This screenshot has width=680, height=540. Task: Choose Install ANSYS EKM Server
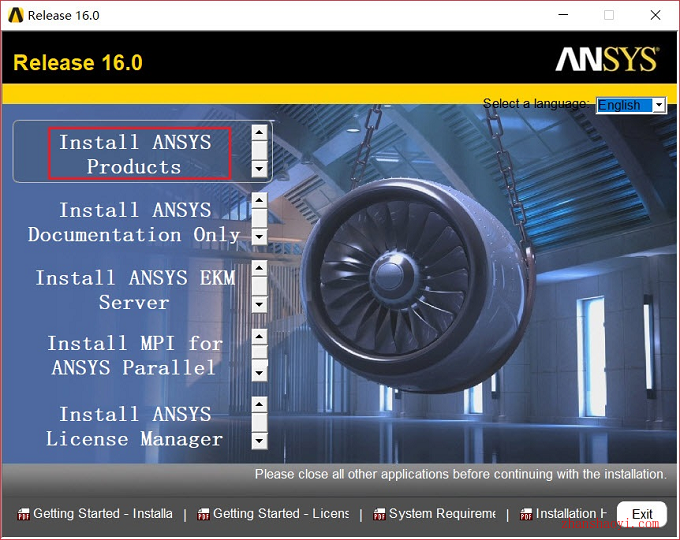coord(135,290)
